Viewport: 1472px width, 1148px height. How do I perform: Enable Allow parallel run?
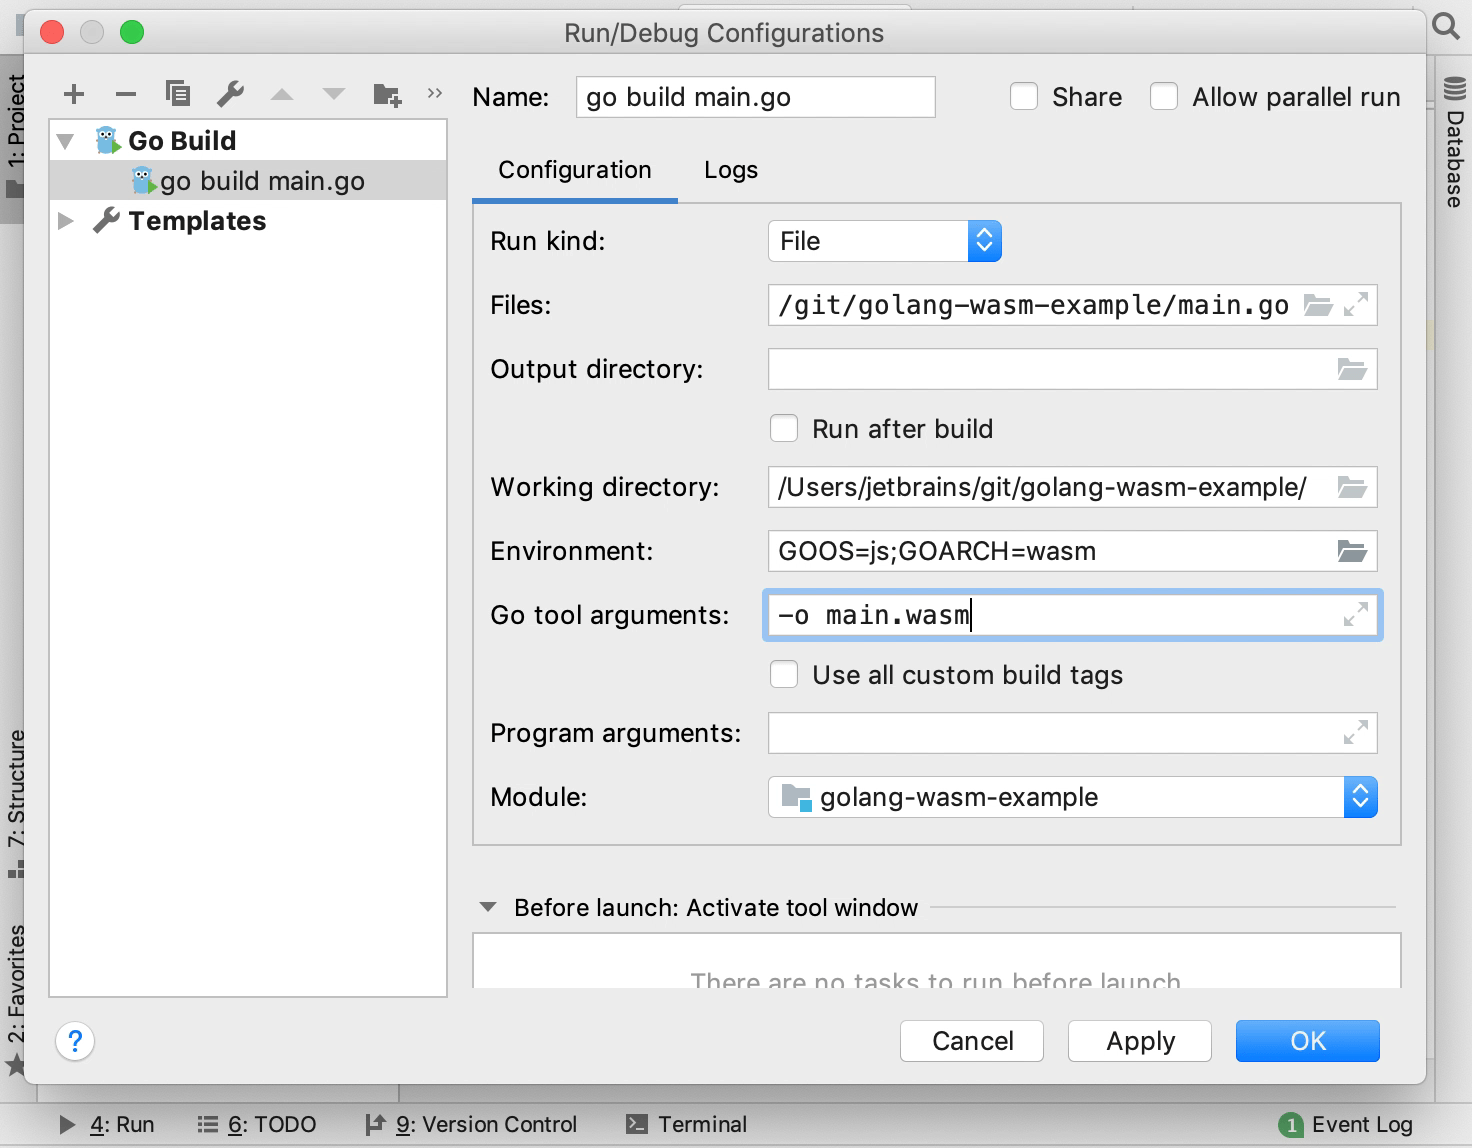tap(1164, 96)
